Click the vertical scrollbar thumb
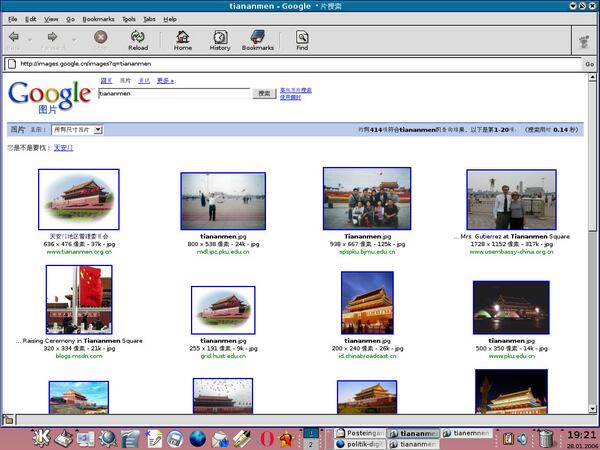The height and width of the screenshot is (450, 600). pyautogui.click(x=592, y=156)
